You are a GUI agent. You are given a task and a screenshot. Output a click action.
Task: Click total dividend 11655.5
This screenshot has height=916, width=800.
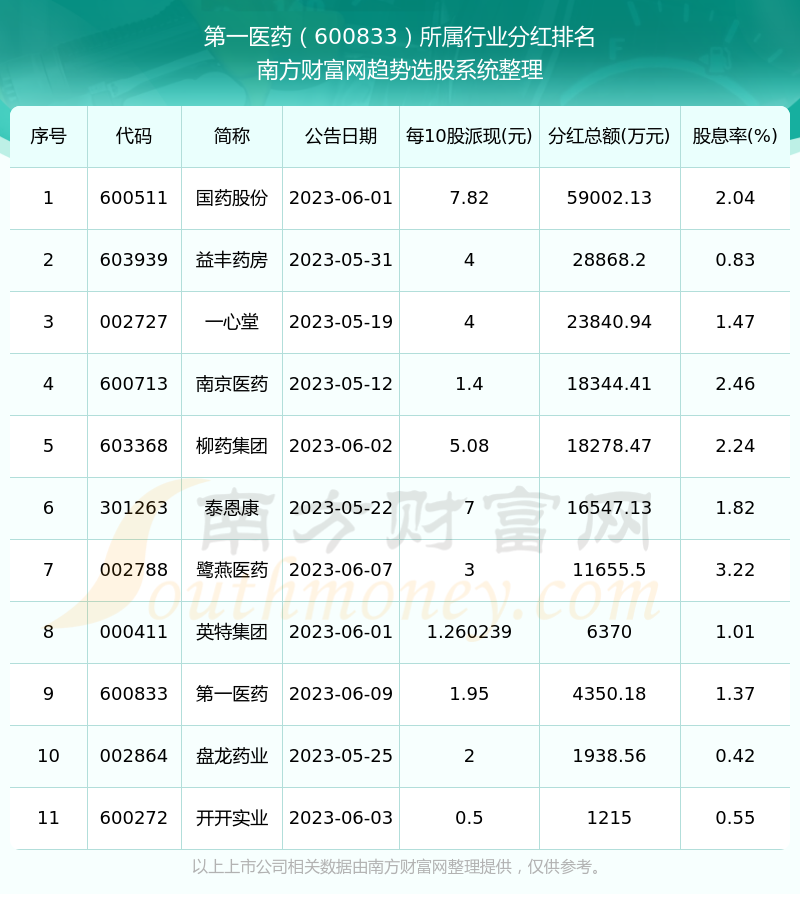[609, 570]
